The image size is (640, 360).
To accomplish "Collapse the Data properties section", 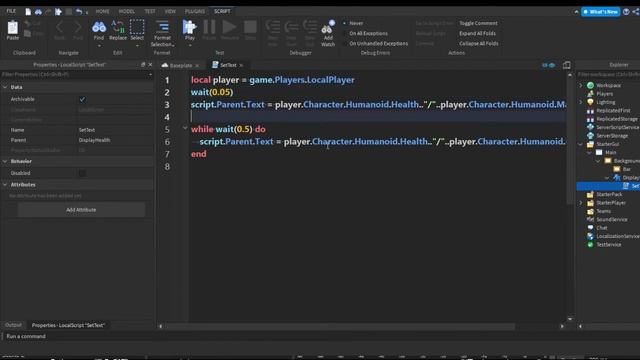I will (5, 87).
